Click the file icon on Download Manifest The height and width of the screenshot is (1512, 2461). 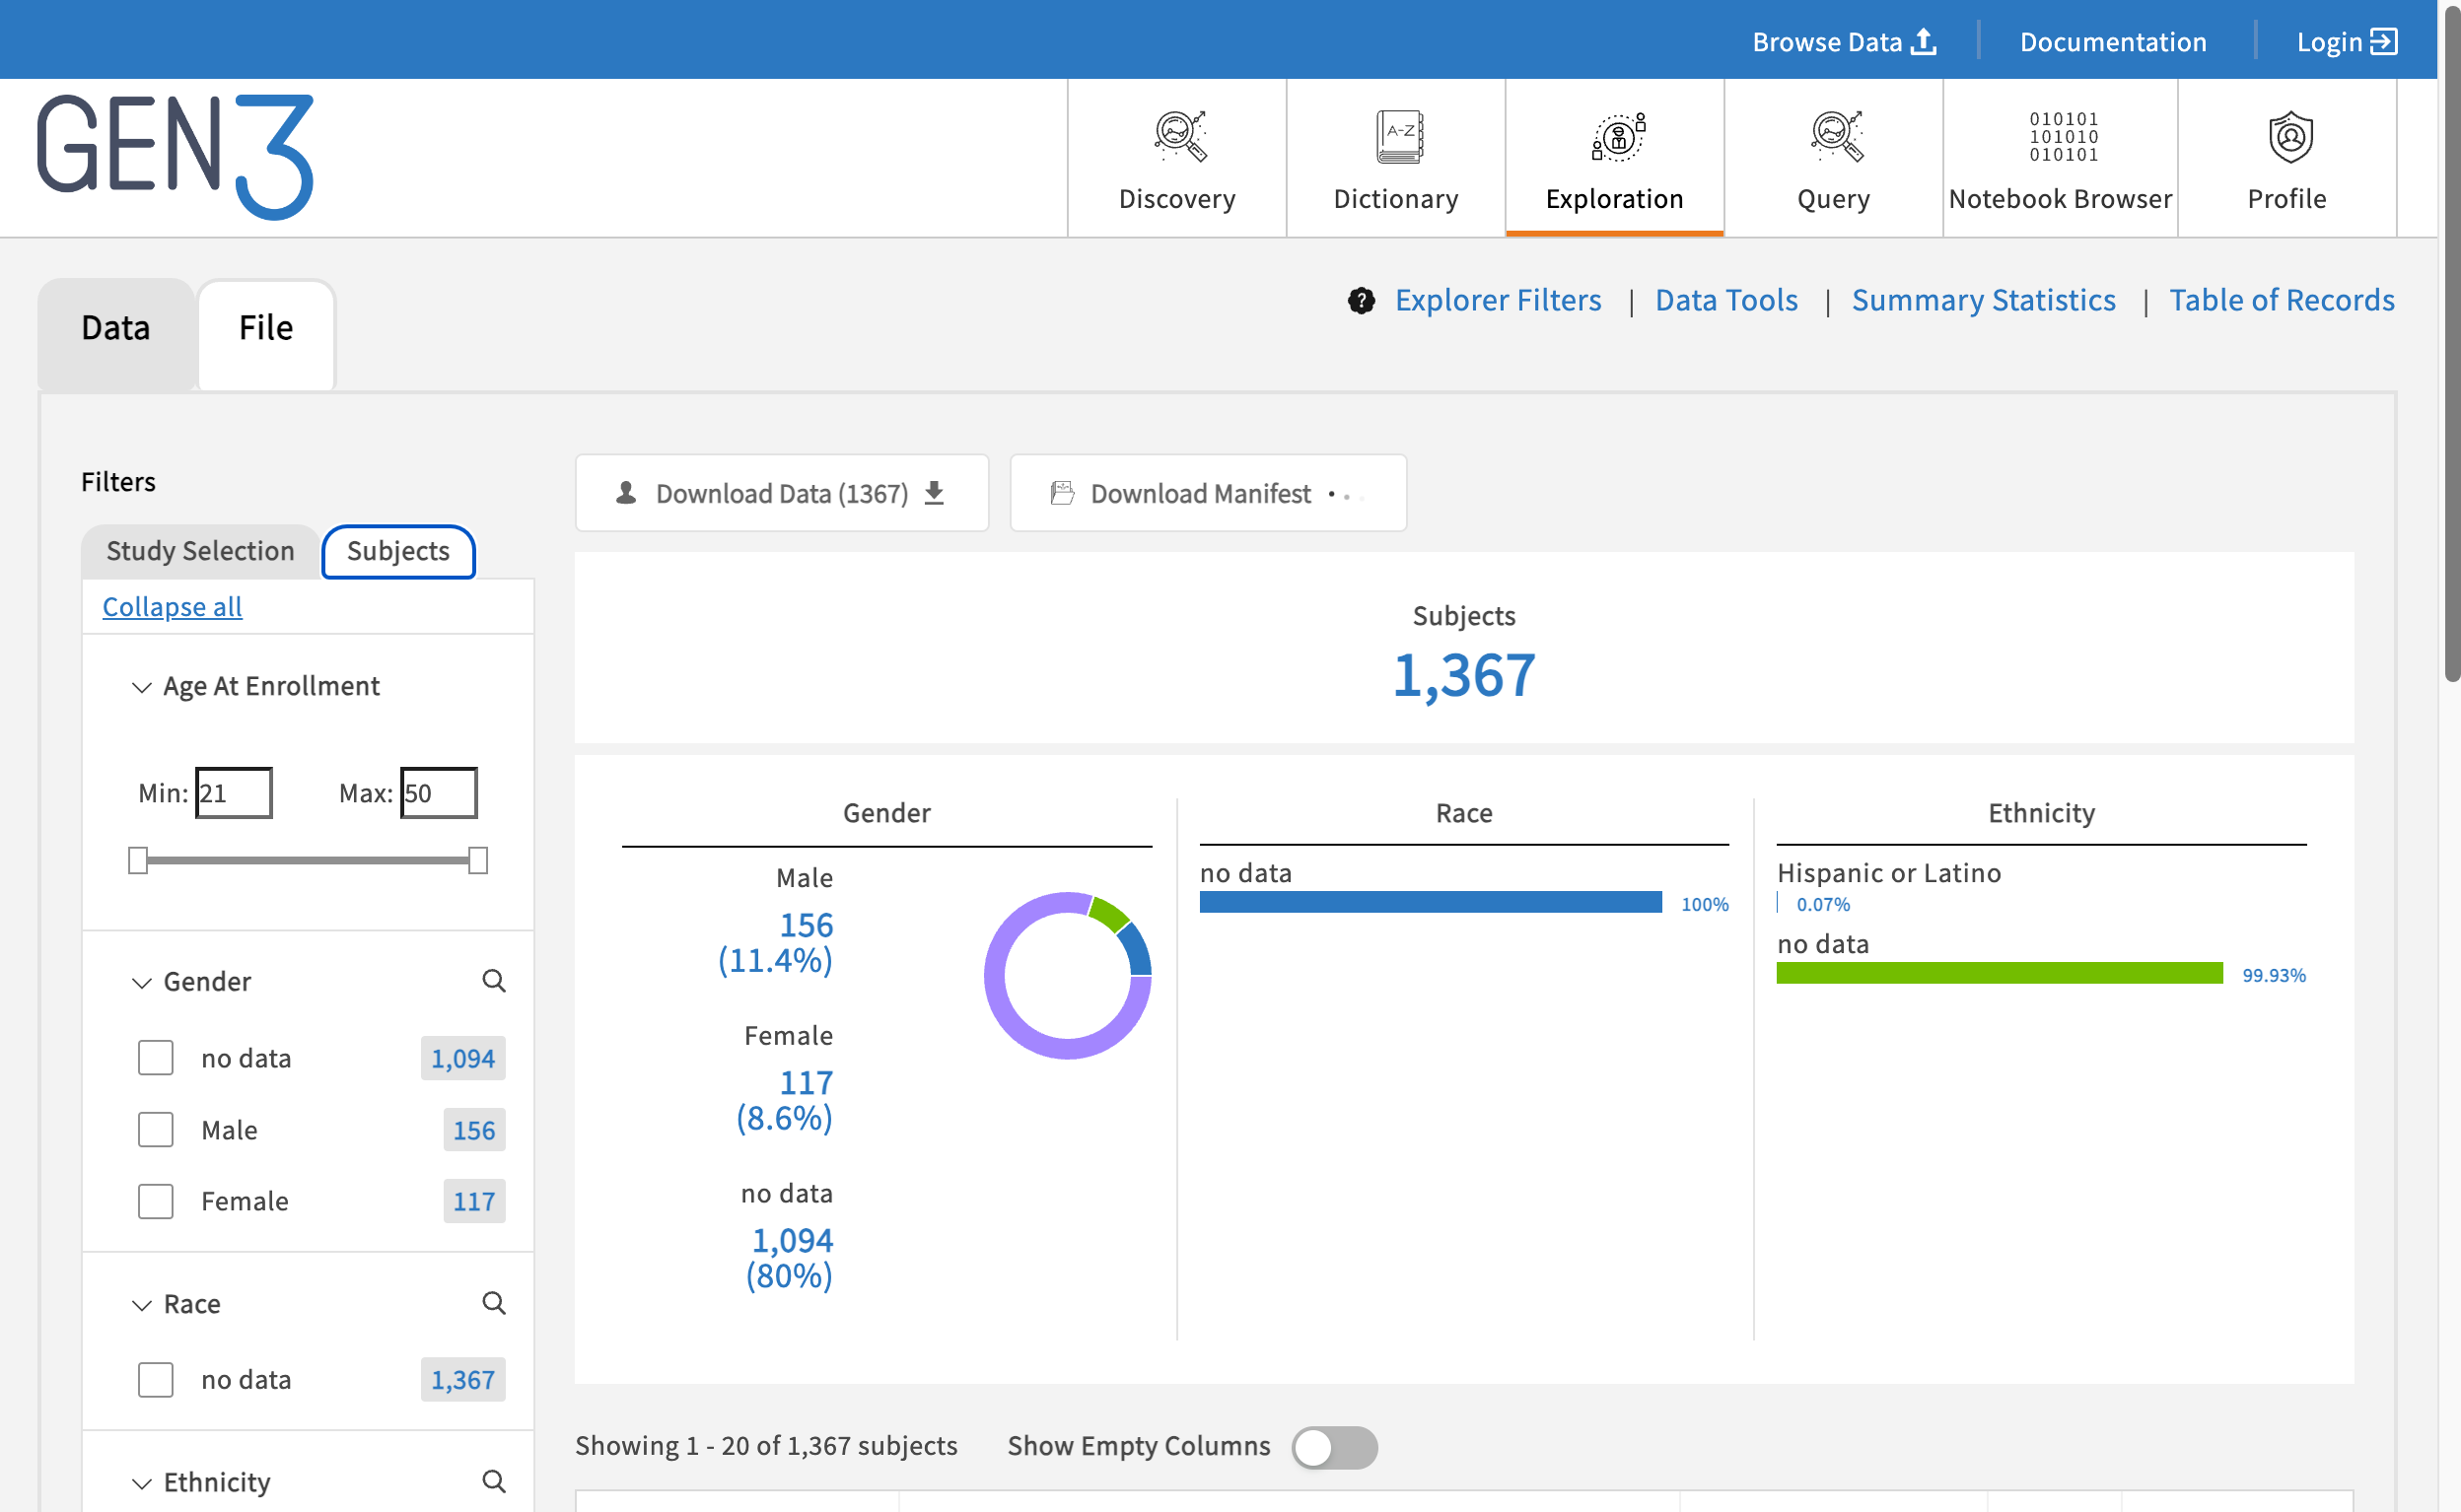coord(1062,493)
